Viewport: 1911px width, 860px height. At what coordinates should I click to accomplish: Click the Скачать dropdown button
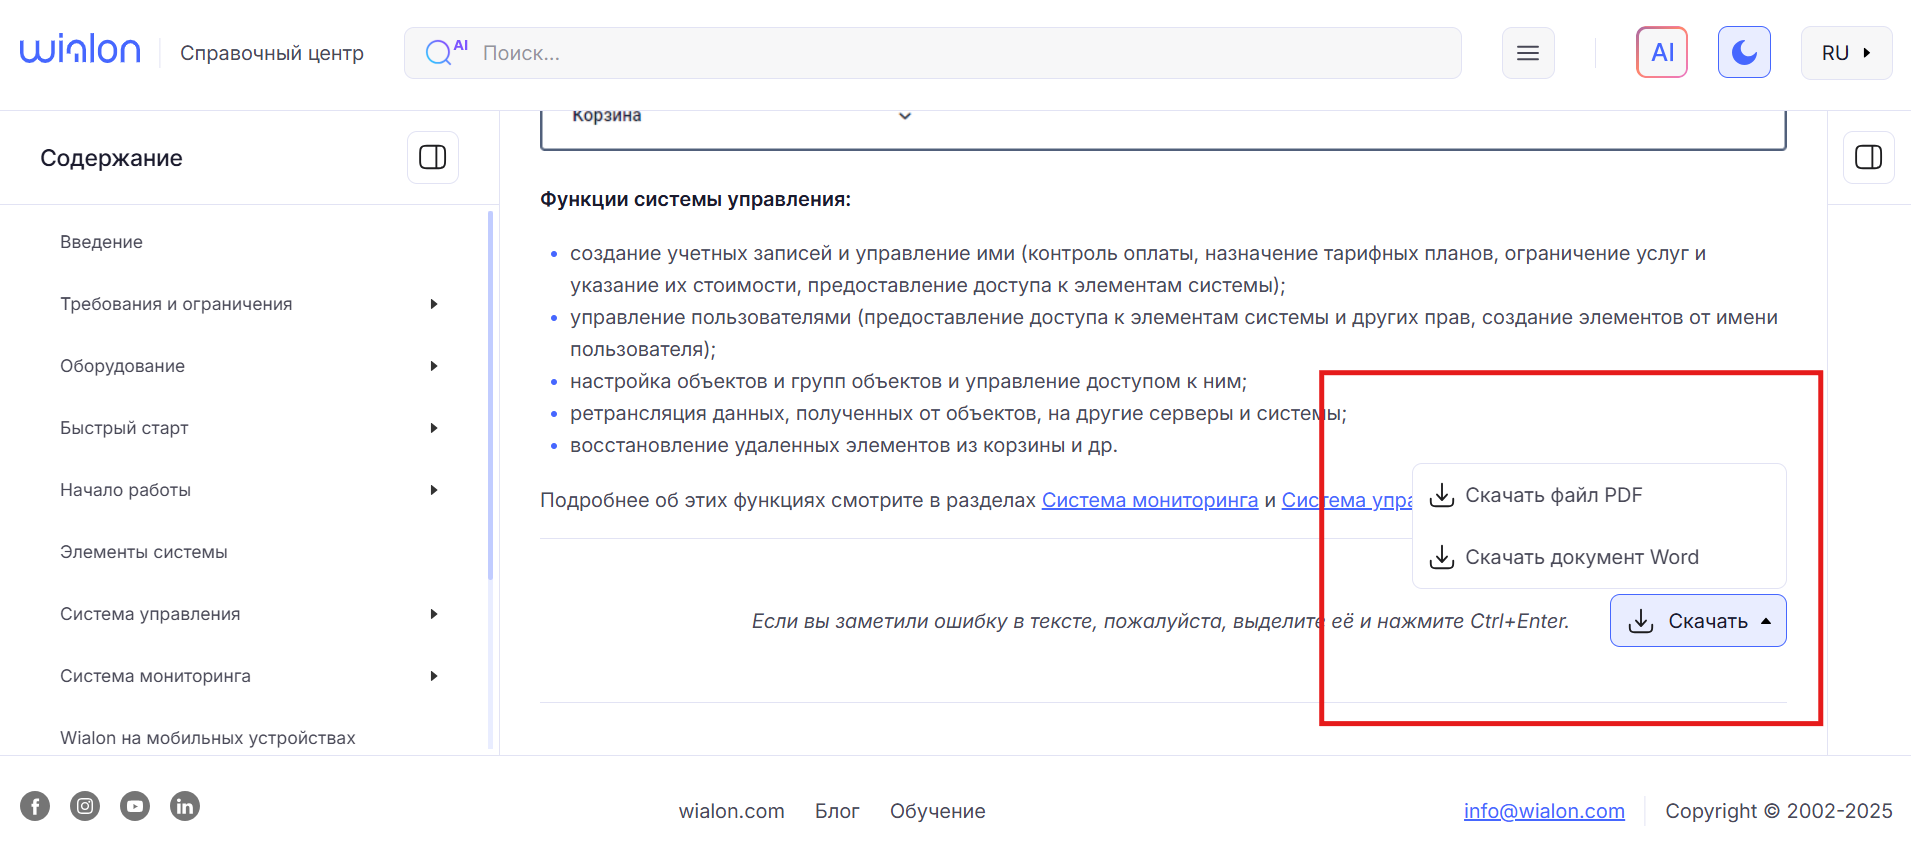(x=1698, y=621)
